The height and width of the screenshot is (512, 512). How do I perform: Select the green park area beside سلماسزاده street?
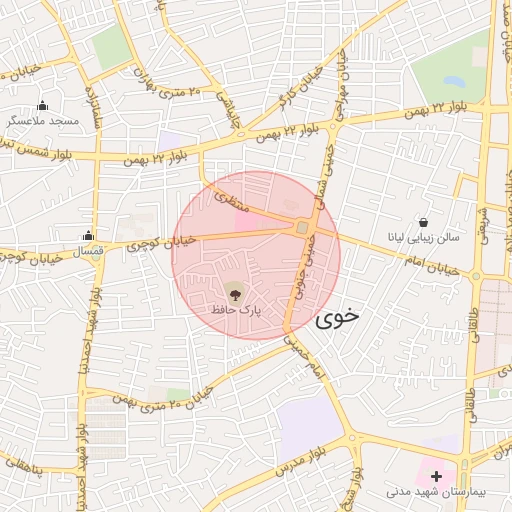tap(112, 47)
